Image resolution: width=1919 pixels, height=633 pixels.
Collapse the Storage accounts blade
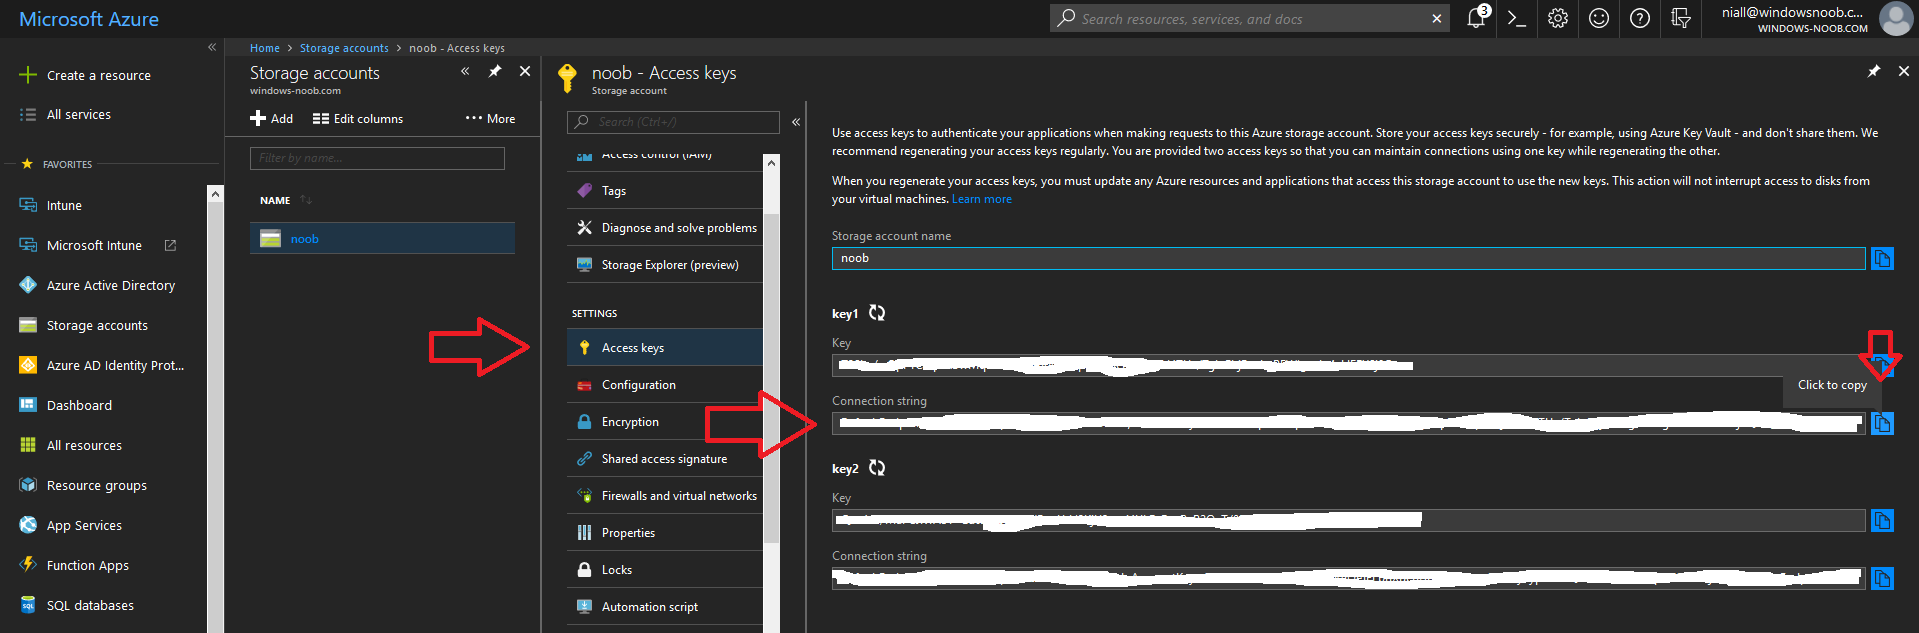pyautogui.click(x=465, y=71)
